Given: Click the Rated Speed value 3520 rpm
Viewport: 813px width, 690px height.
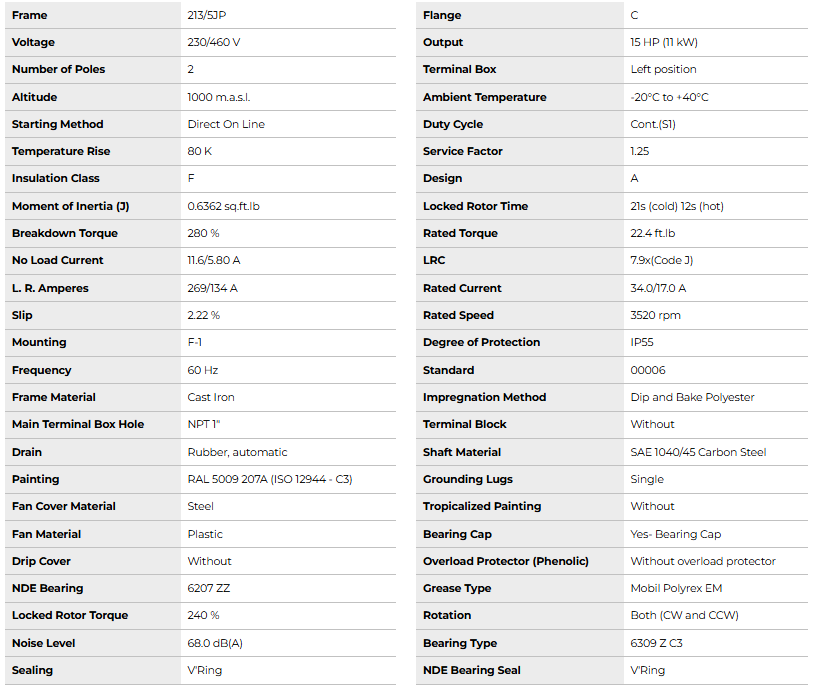Looking at the screenshot, I should click(x=654, y=315).
